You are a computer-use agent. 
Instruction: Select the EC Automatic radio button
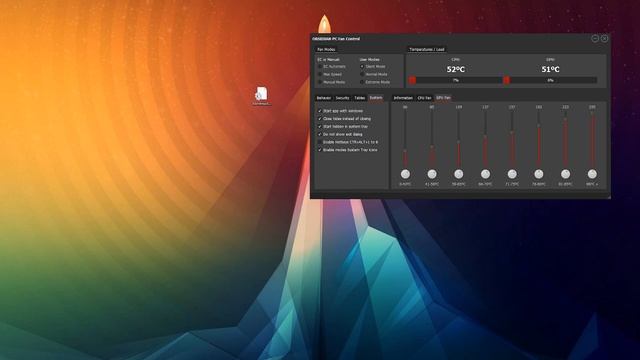coord(320,67)
